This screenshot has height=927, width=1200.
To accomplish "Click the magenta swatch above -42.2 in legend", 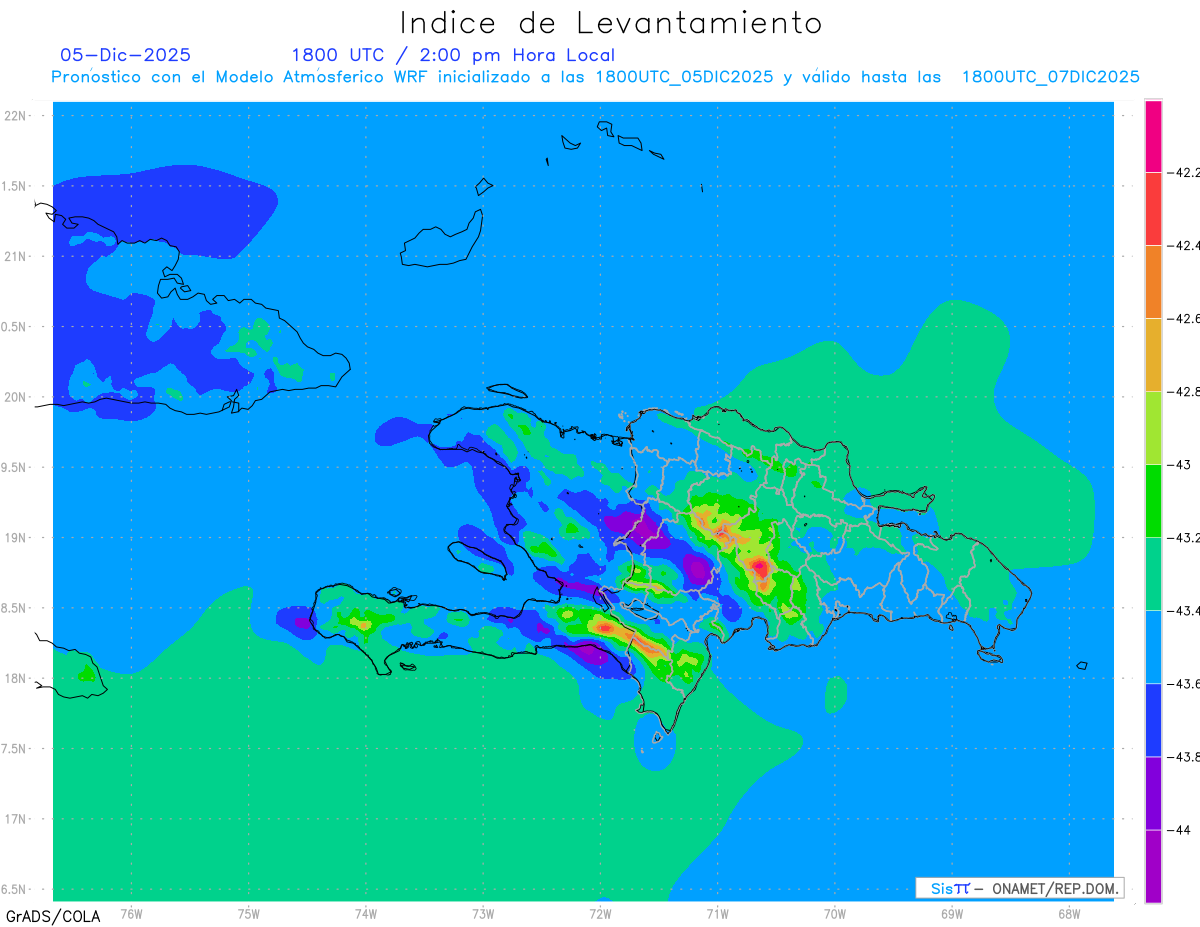I will tap(1153, 136).
